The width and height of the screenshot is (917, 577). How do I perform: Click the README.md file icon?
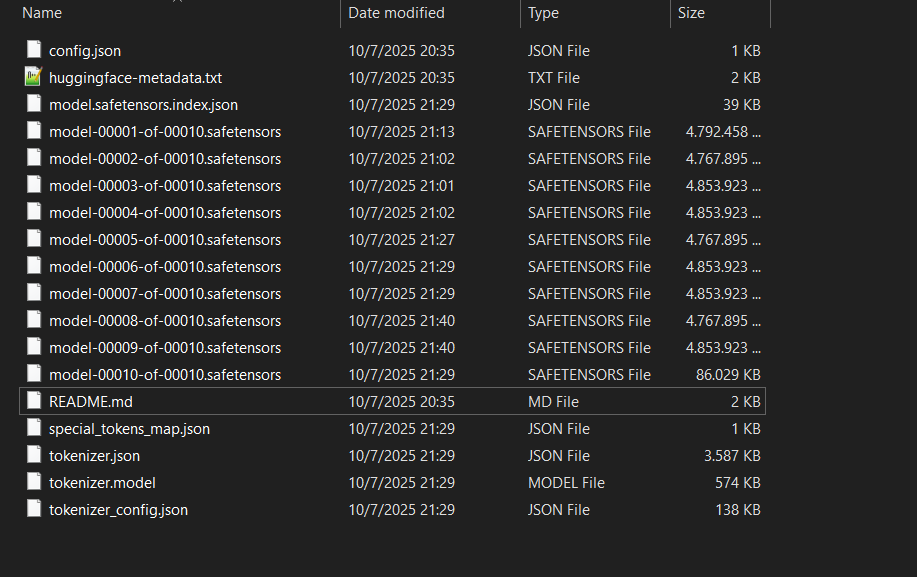click(x=34, y=400)
